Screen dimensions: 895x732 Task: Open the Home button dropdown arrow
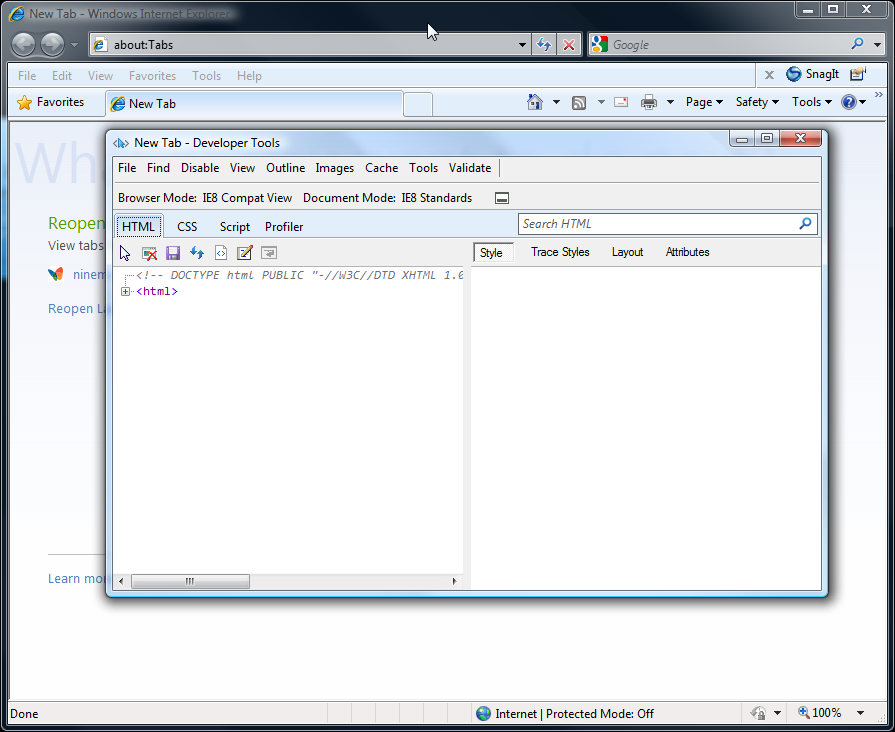coord(556,102)
